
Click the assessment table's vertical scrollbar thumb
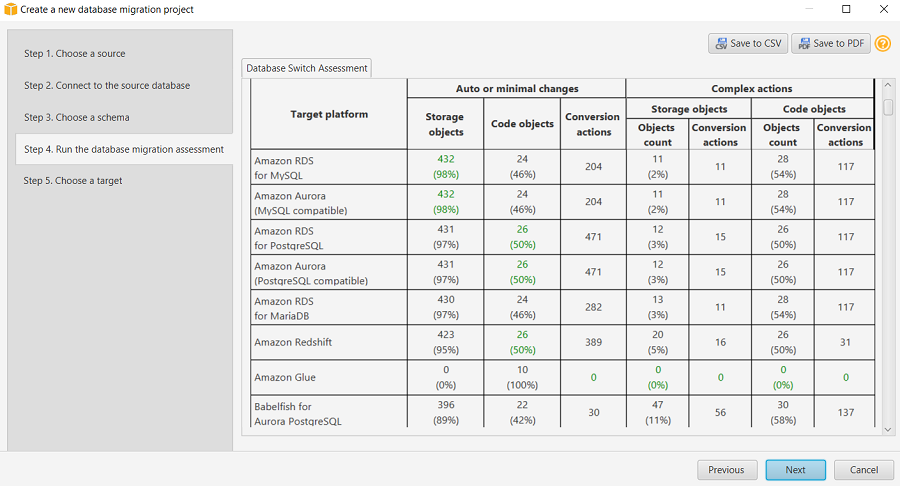tap(888, 106)
